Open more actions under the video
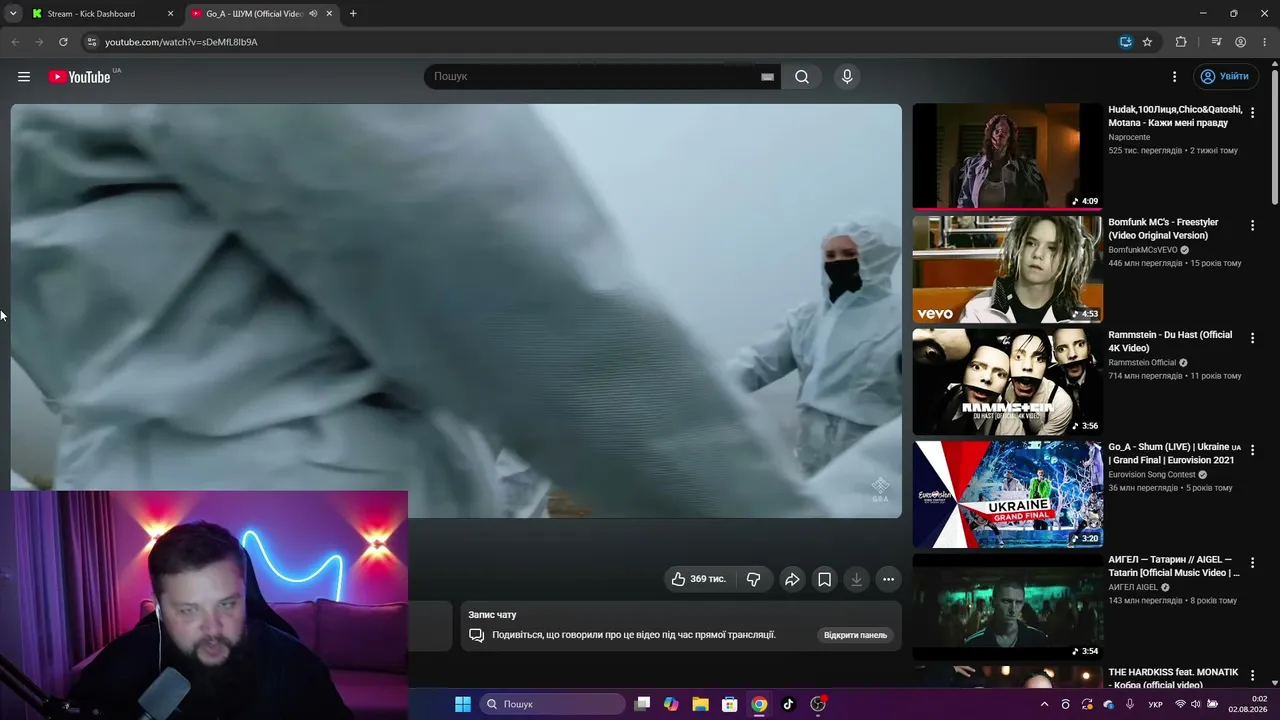This screenshot has height=720, width=1280. (x=888, y=579)
